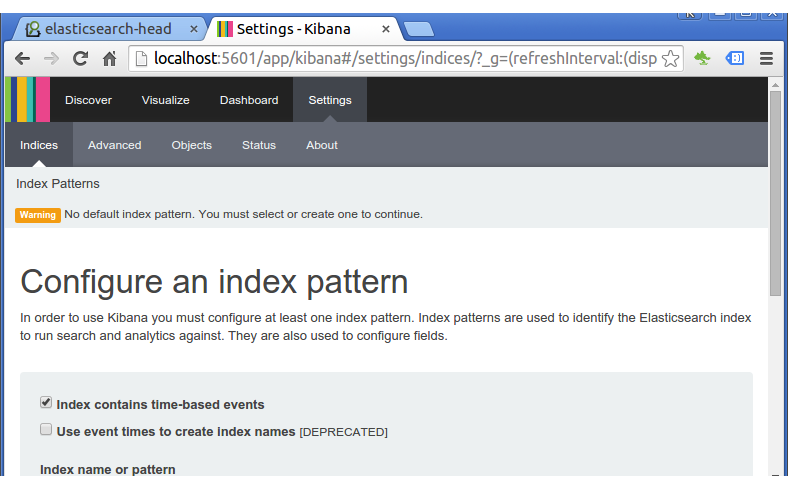Reload the page with refresh icon
This screenshot has width=788, height=489.
pyautogui.click(x=80, y=59)
